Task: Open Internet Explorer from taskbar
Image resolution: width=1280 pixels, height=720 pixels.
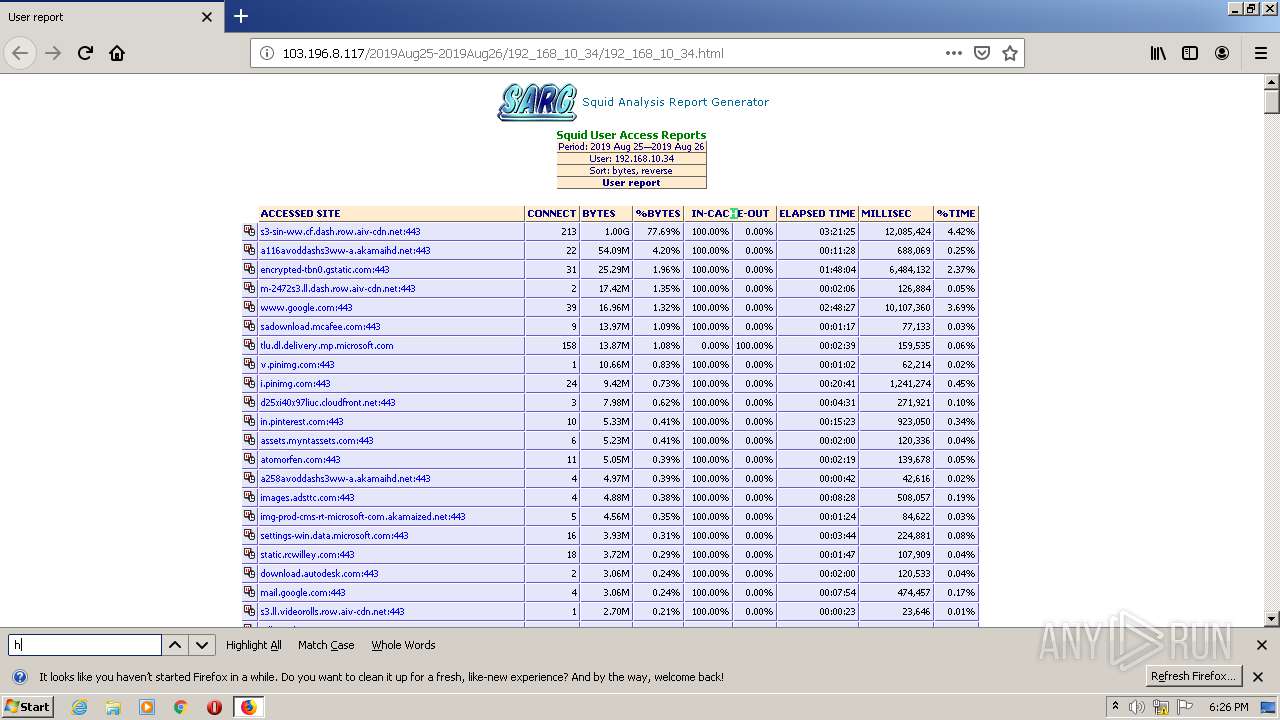Action: point(79,707)
